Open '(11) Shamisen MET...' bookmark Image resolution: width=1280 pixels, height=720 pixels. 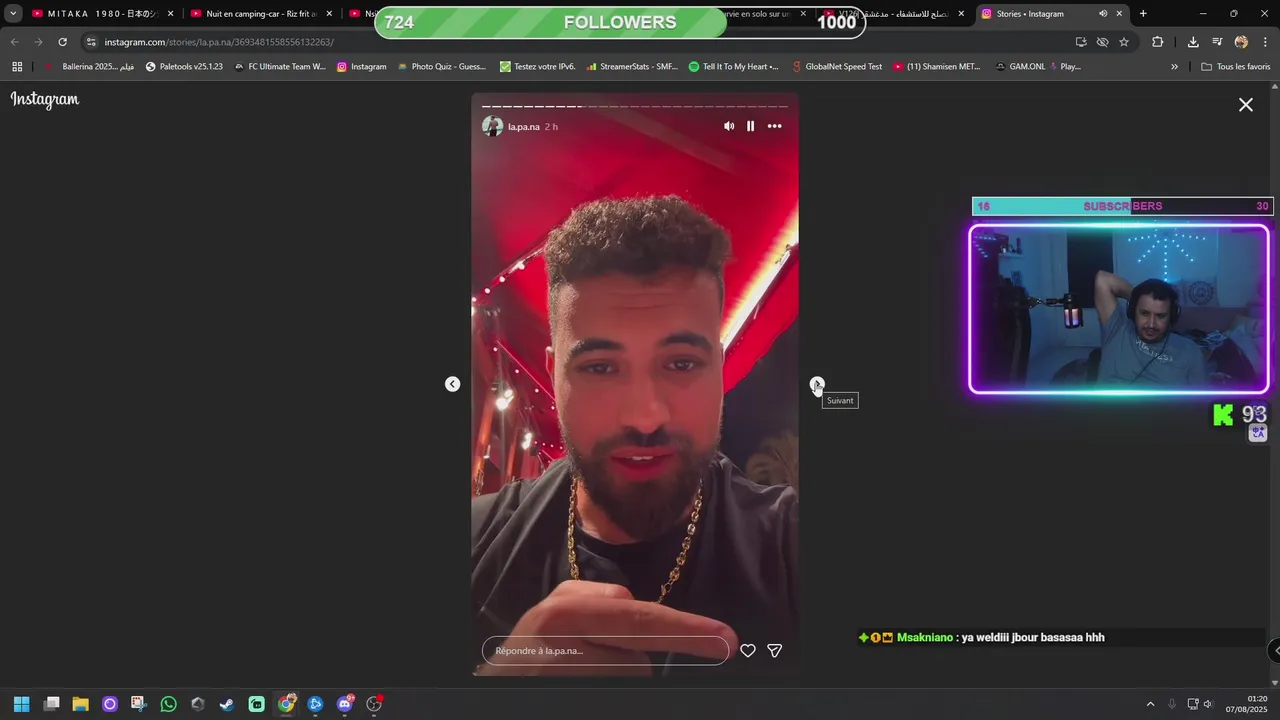click(937, 67)
